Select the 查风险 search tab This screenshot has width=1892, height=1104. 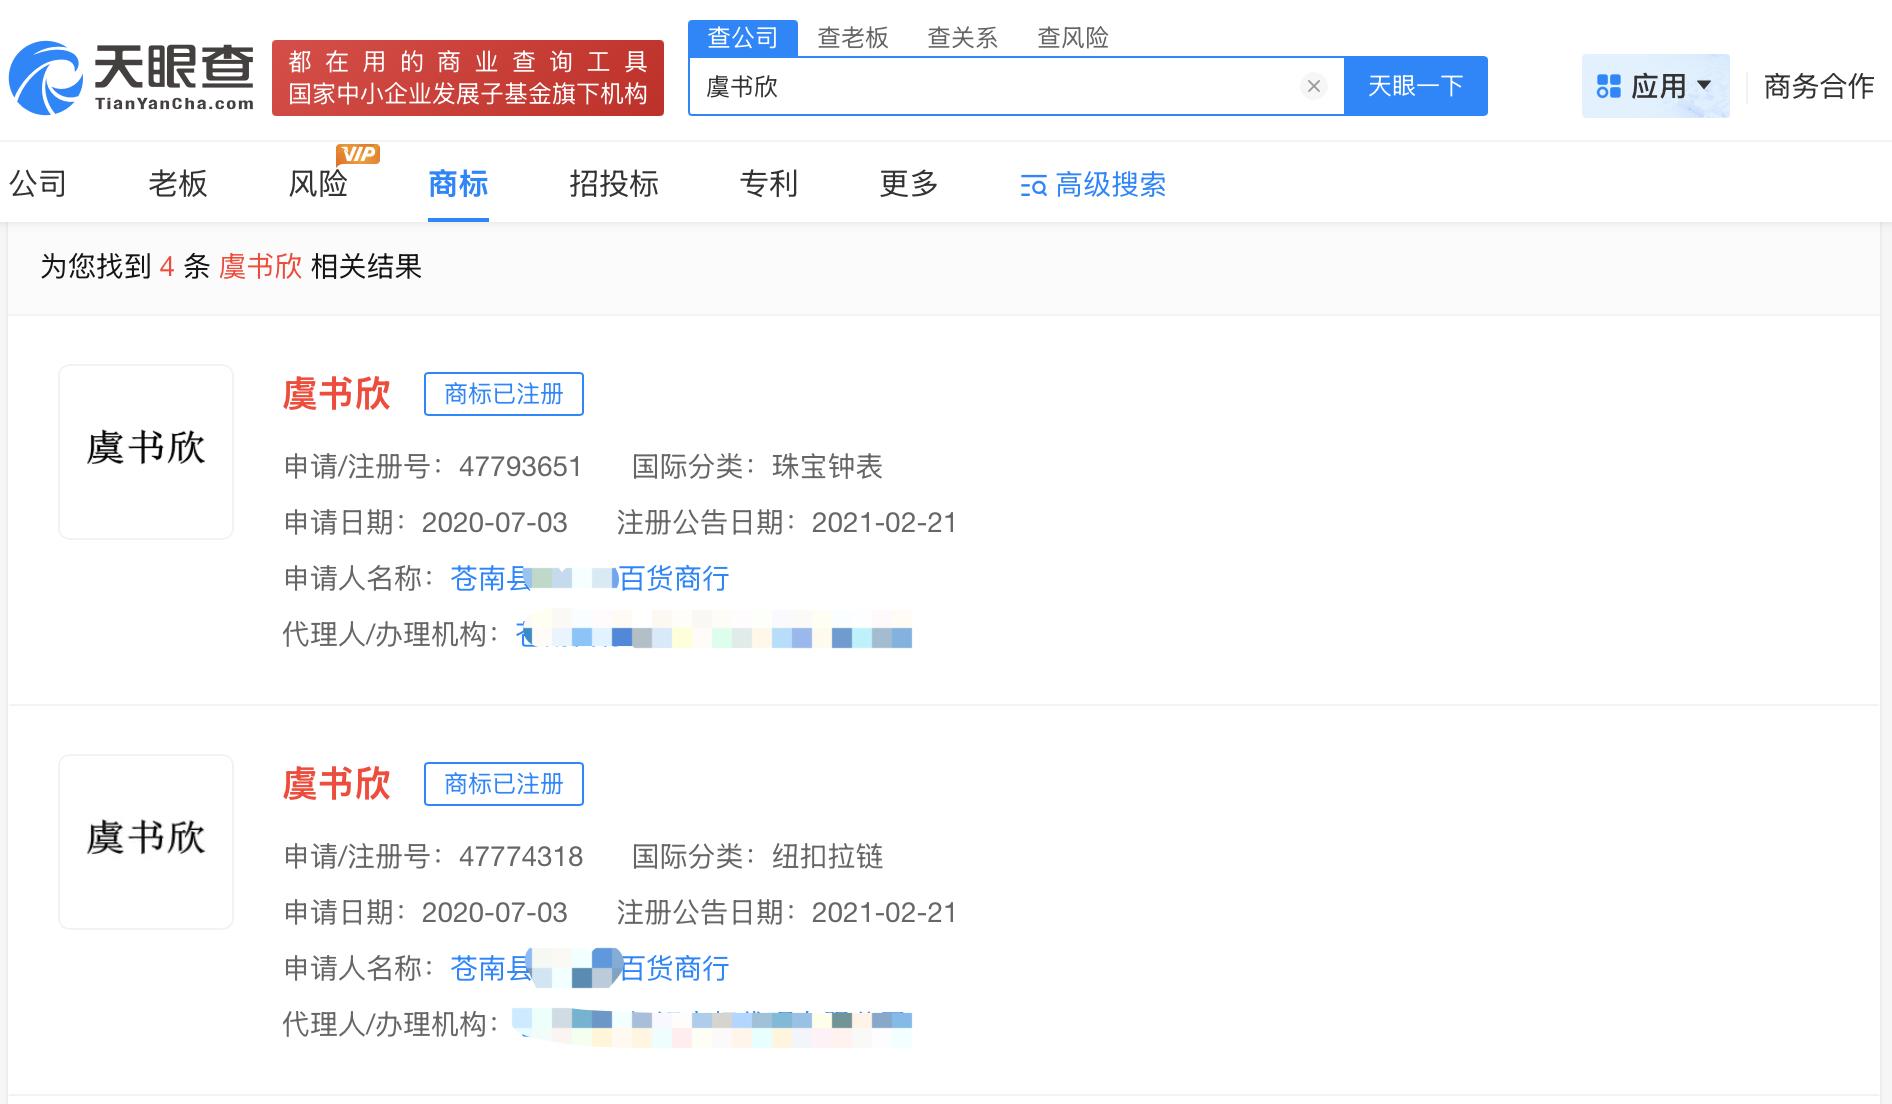coord(1072,38)
